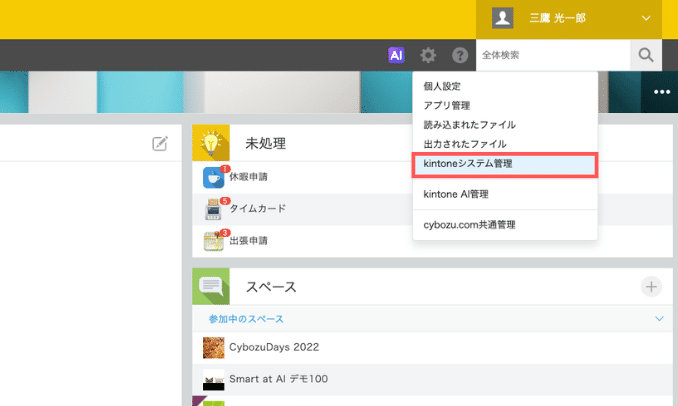Collapse the 参加中のスペース section chevron

(659, 319)
